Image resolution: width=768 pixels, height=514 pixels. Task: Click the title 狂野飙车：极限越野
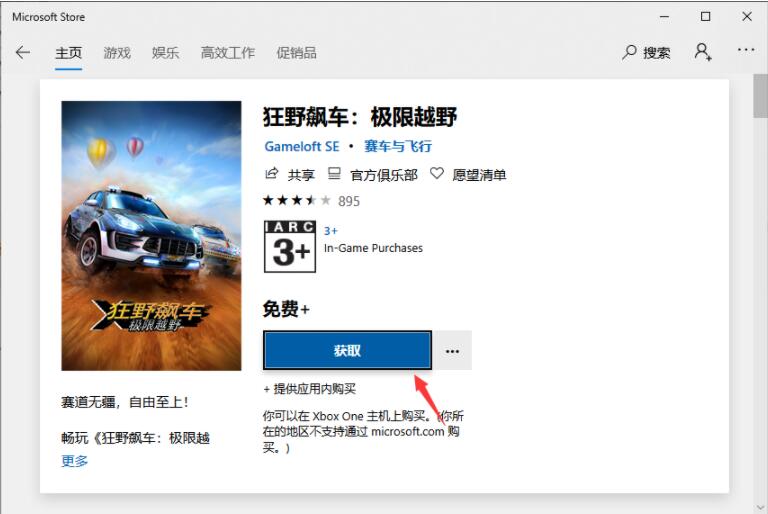(x=360, y=117)
